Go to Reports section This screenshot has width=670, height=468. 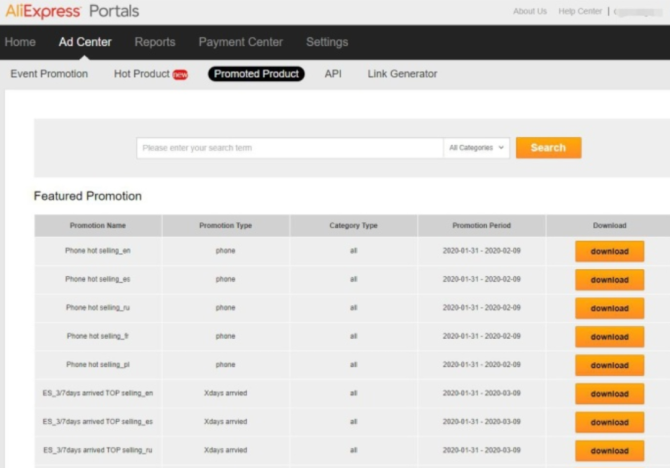tap(155, 42)
